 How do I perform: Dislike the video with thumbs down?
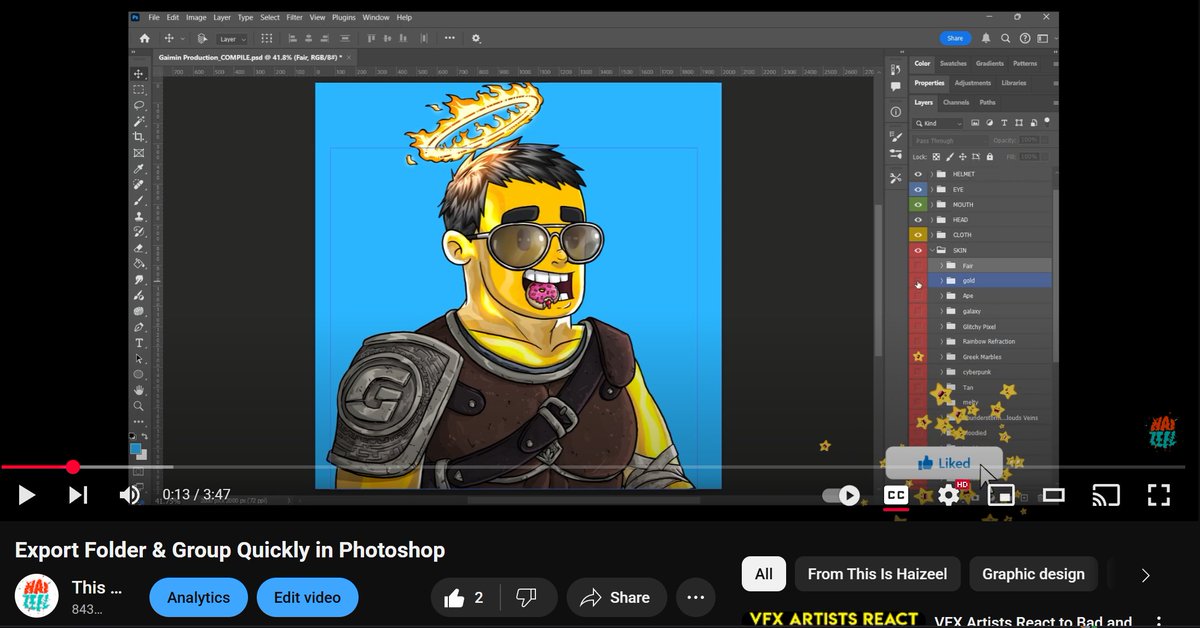(526, 597)
